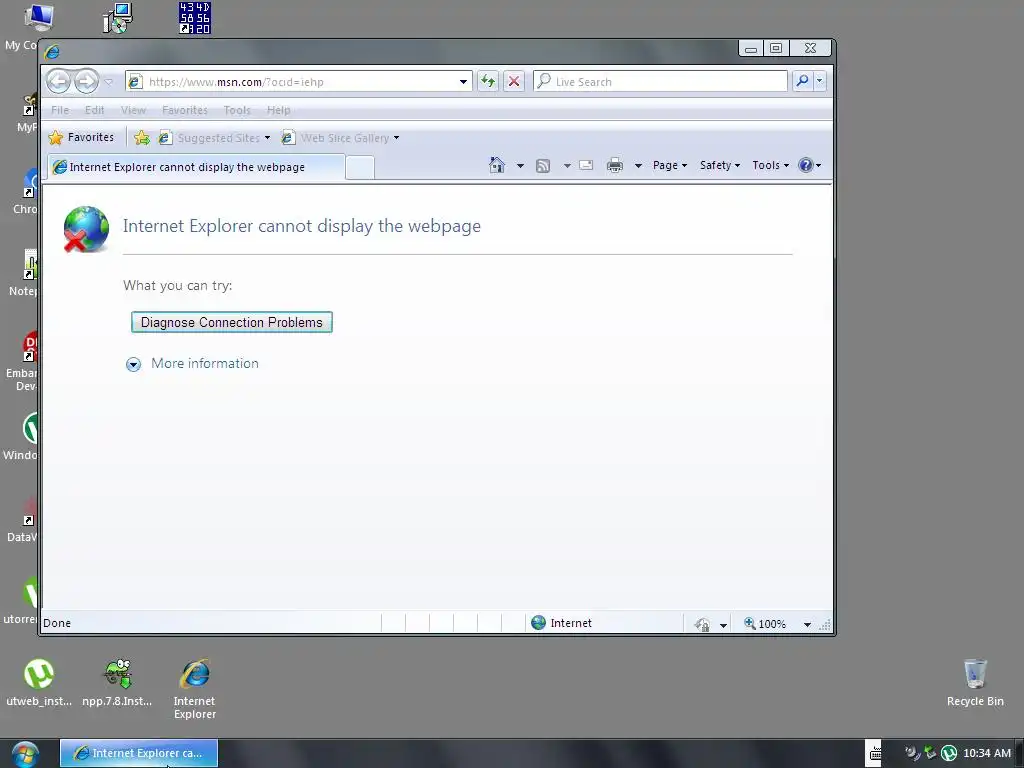Open the Web Slice Gallery link
Image resolution: width=1024 pixels, height=768 pixels.
coord(338,138)
